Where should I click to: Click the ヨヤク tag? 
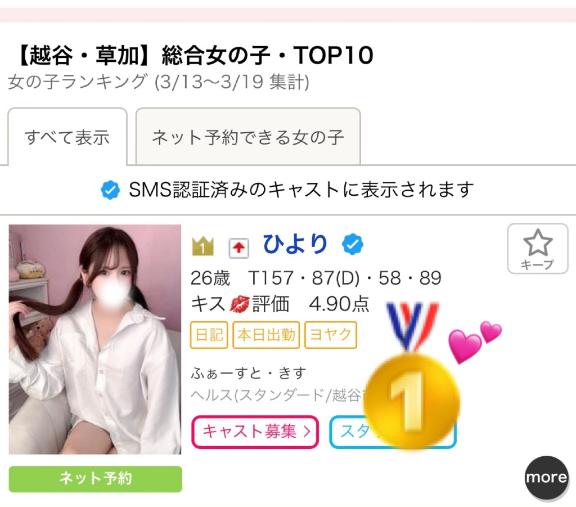[x=331, y=335]
